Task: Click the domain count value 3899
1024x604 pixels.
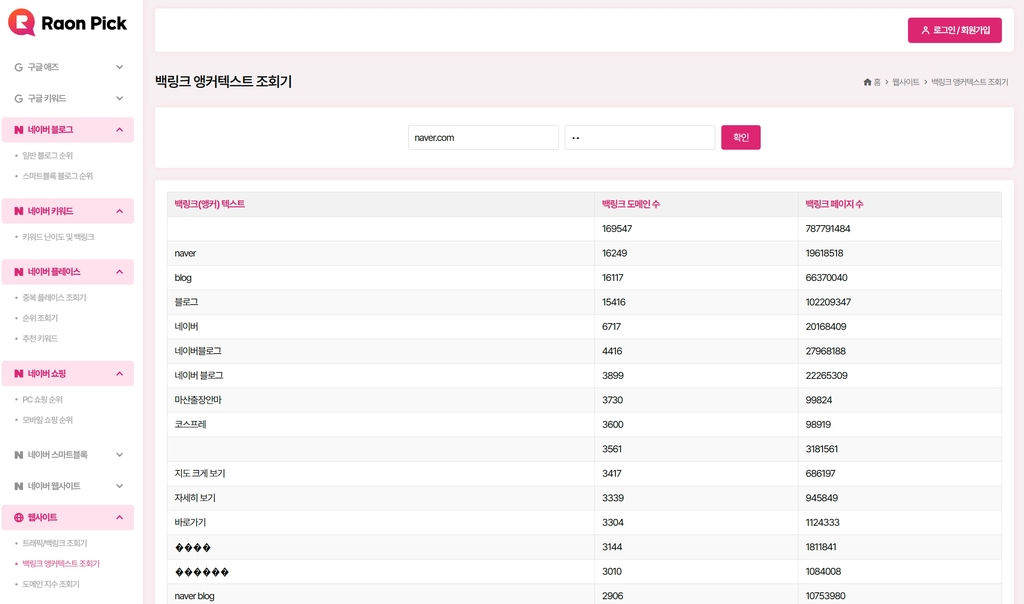Action: [x=613, y=375]
